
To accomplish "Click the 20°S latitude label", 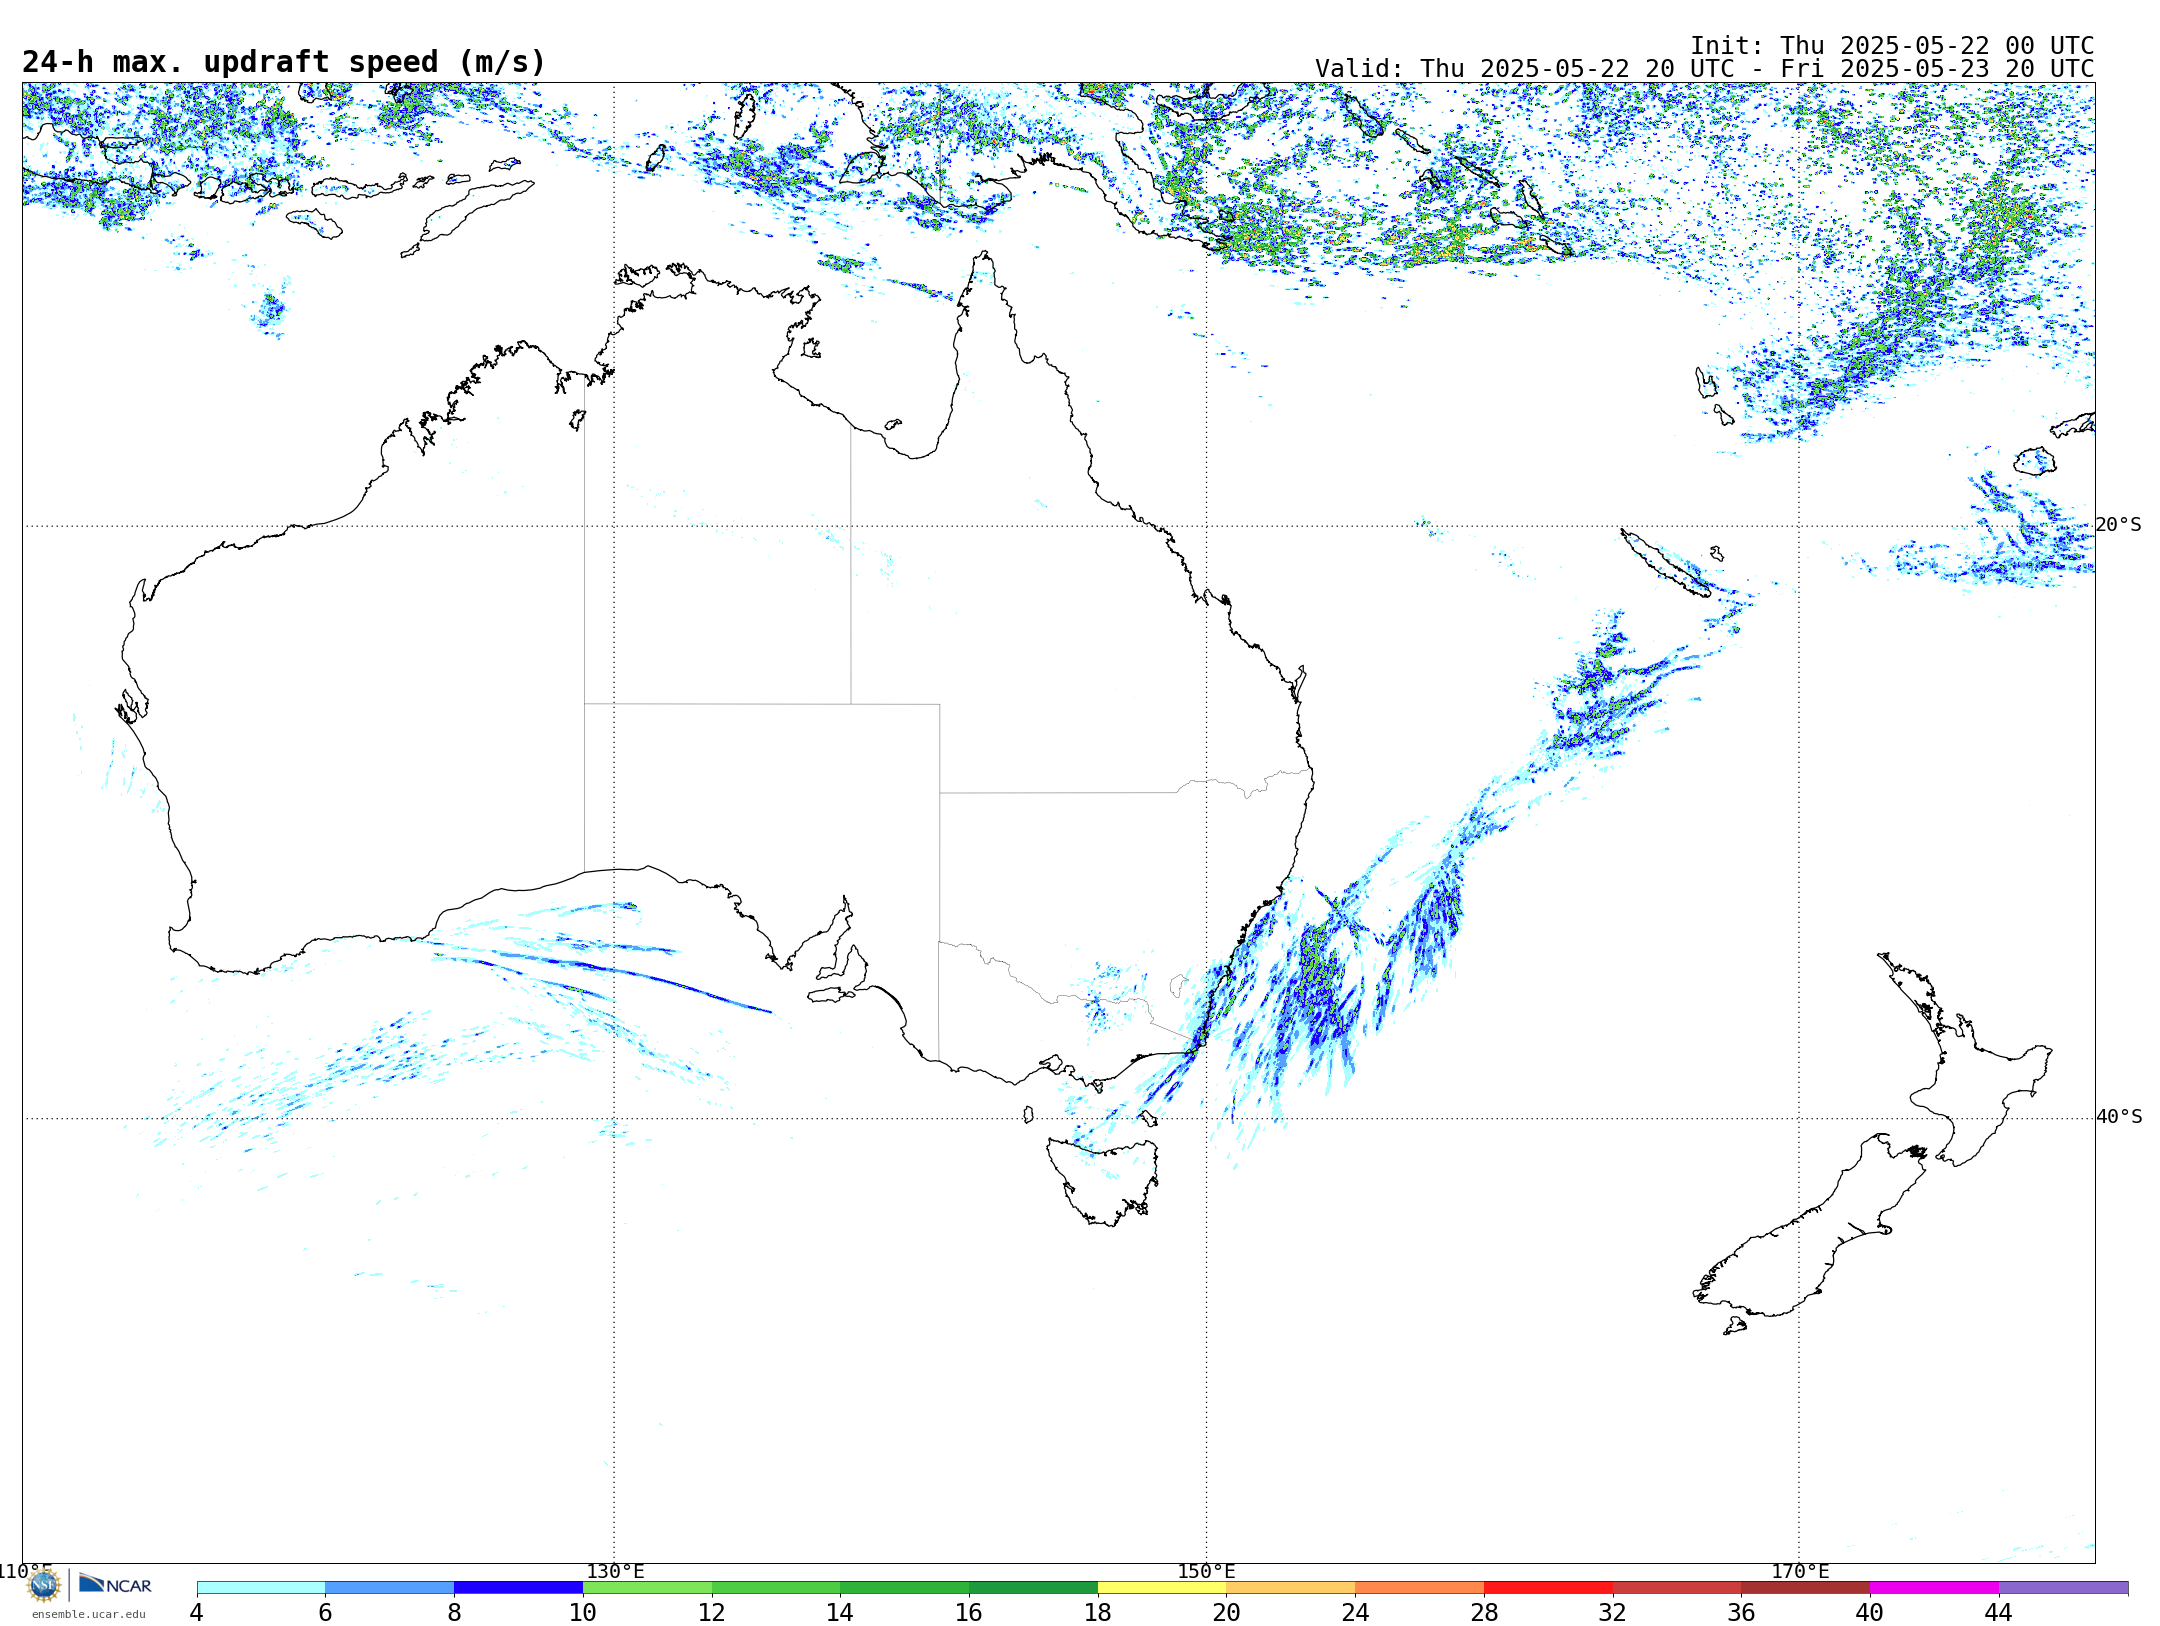I will pos(2119,525).
